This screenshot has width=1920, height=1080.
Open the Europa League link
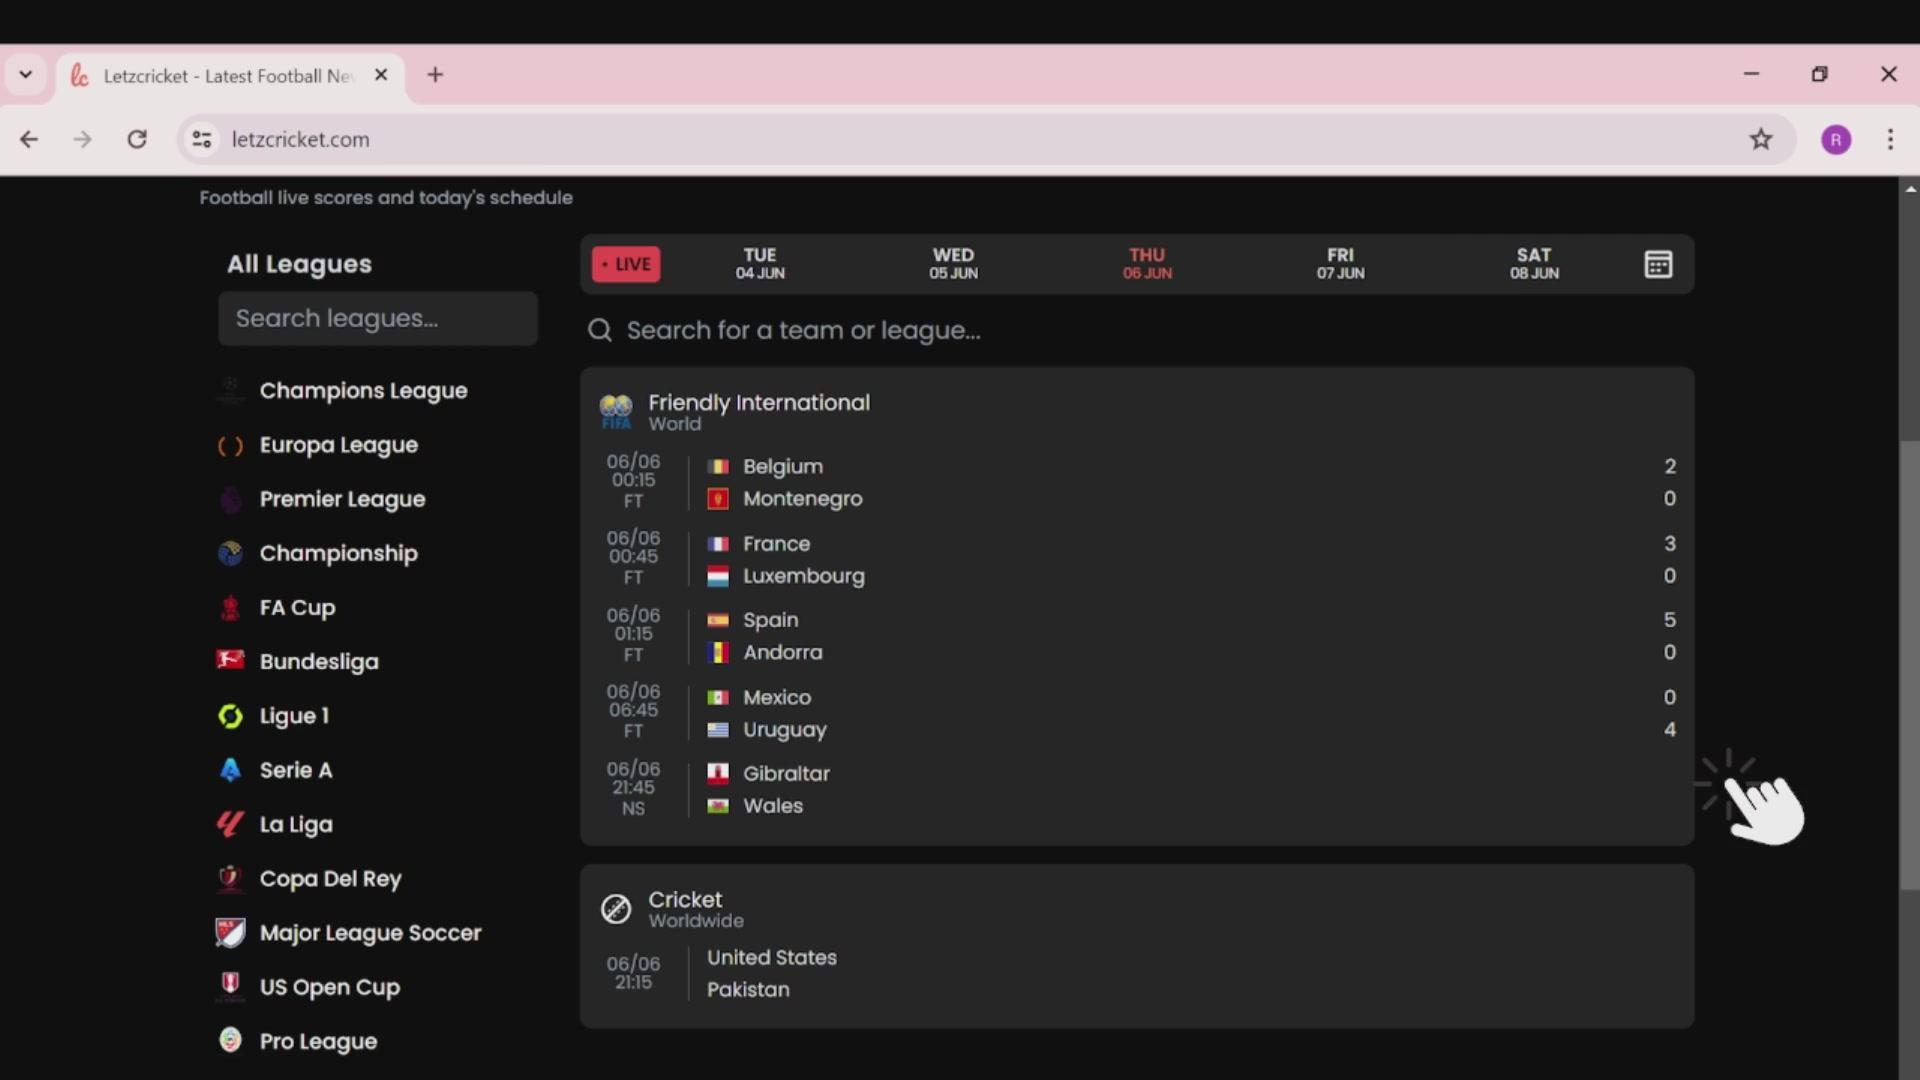coord(339,445)
